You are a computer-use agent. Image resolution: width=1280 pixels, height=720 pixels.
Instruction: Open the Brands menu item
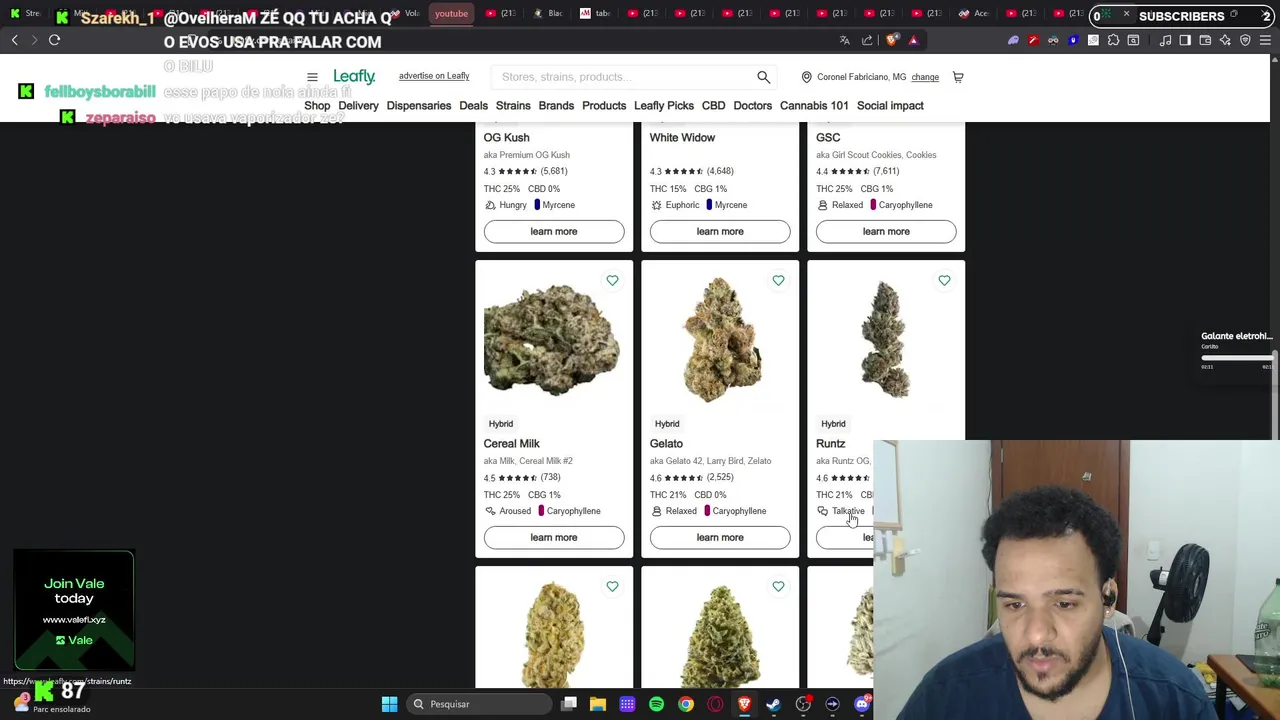[x=556, y=106]
